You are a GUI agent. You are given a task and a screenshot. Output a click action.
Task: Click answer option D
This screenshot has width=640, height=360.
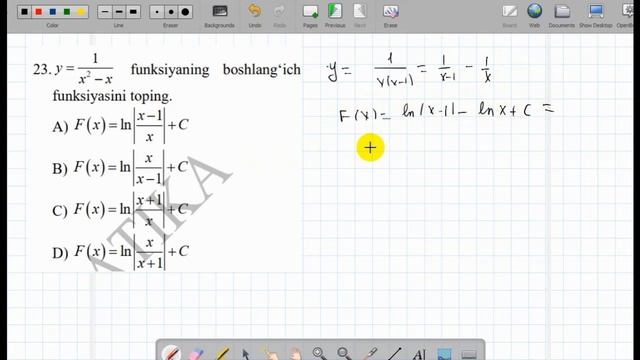(x=120, y=252)
